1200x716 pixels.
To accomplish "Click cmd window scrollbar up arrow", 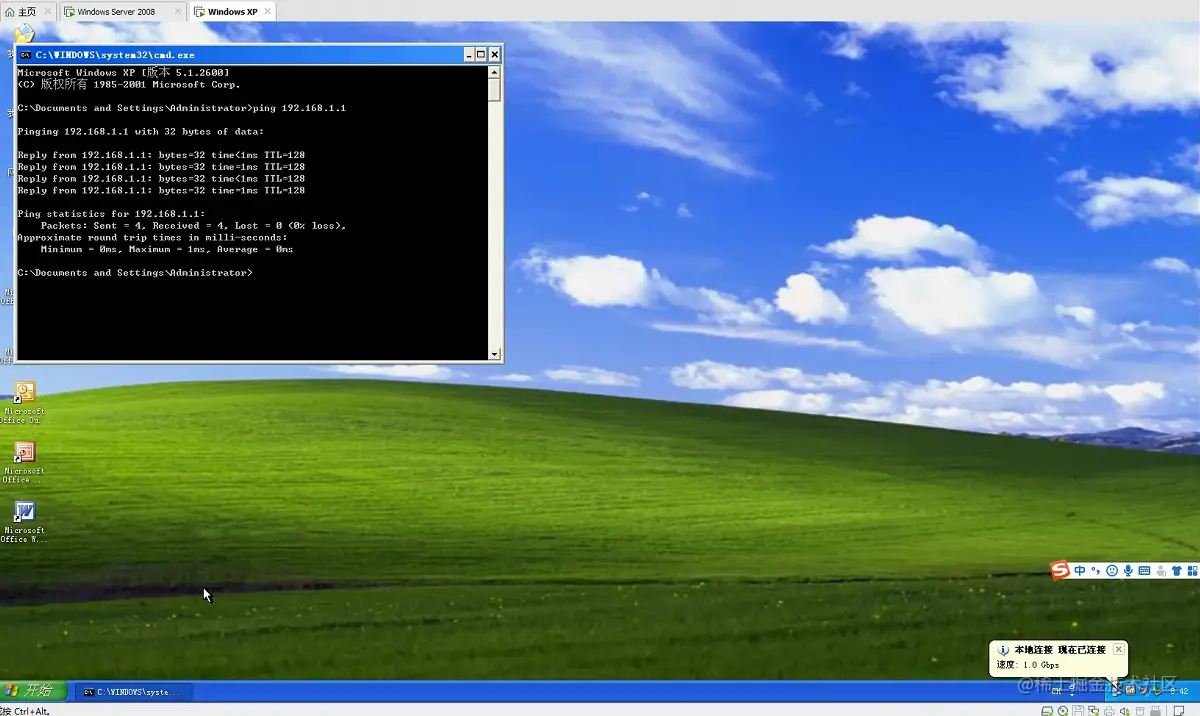I will 494,71.
